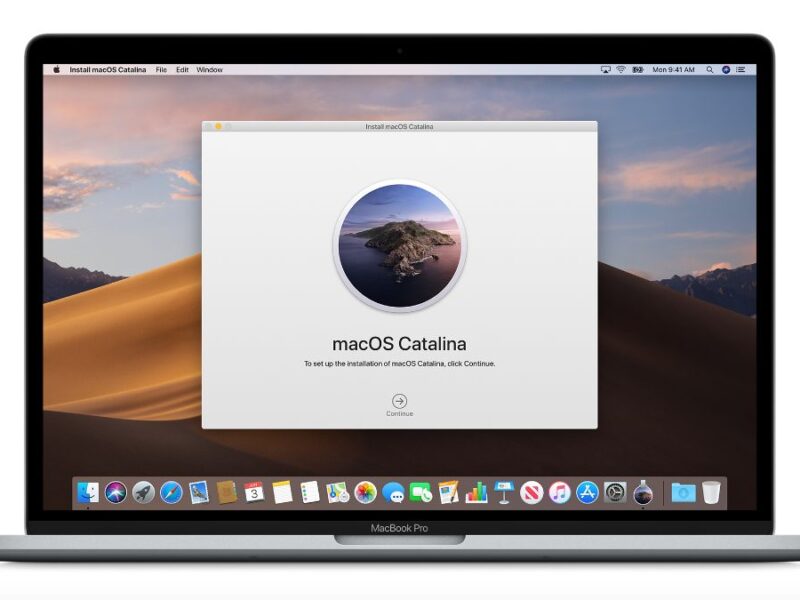Open Finder from the dock

(88, 493)
